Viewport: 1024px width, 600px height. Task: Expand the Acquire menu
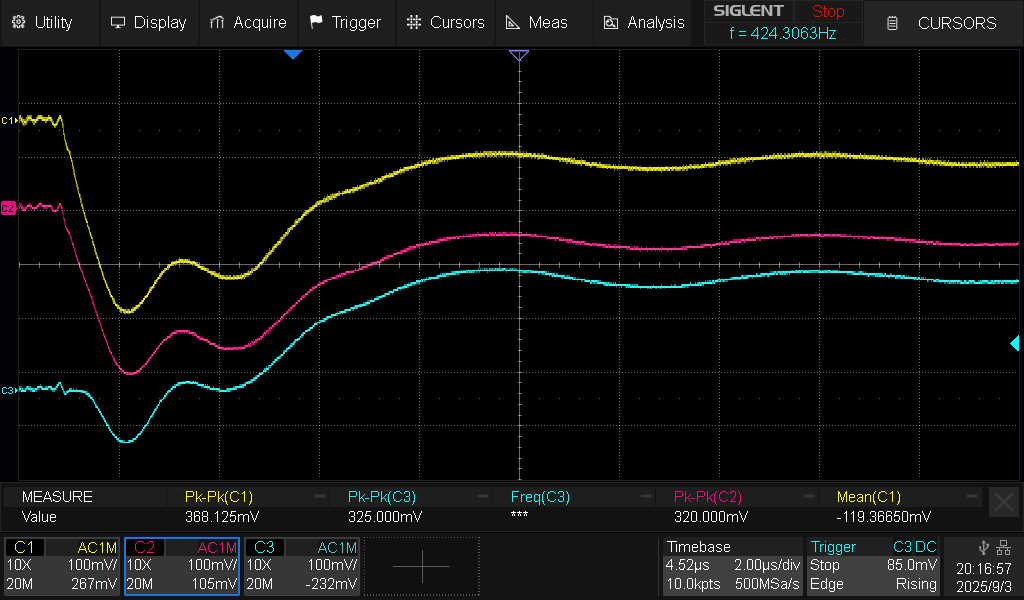coord(248,22)
